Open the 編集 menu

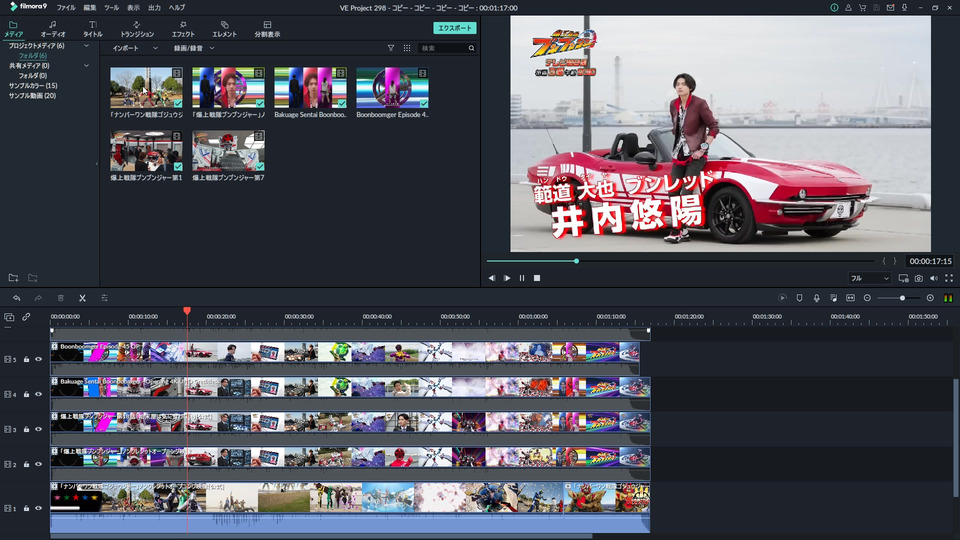click(x=90, y=8)
